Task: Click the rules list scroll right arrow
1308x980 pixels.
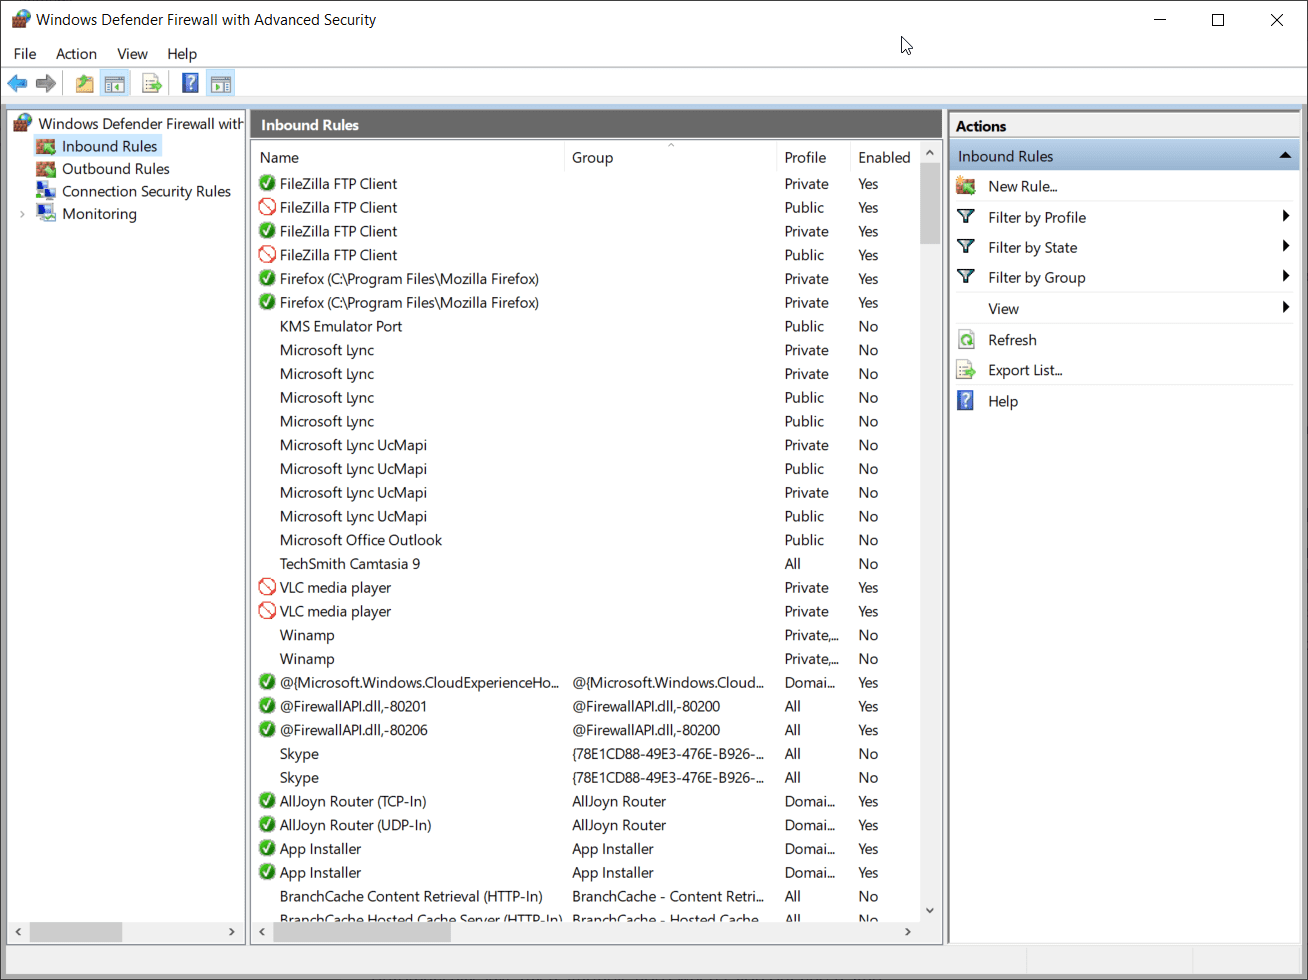Action: 908,932
